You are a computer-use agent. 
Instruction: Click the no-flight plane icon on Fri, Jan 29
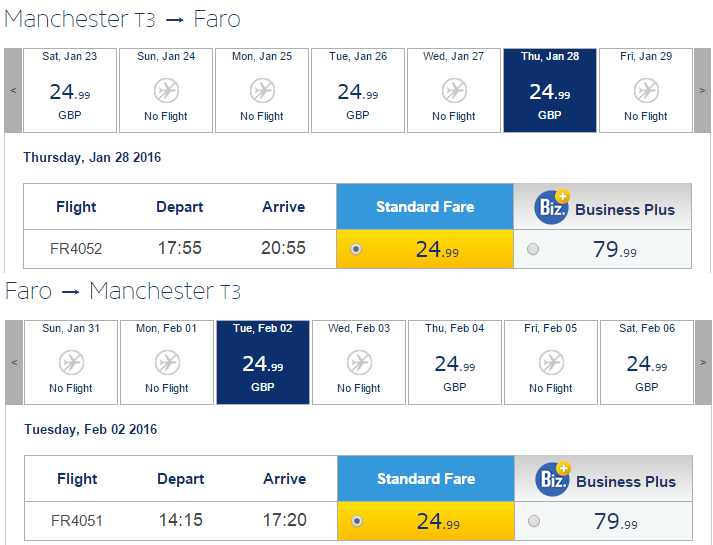(646, 90)
